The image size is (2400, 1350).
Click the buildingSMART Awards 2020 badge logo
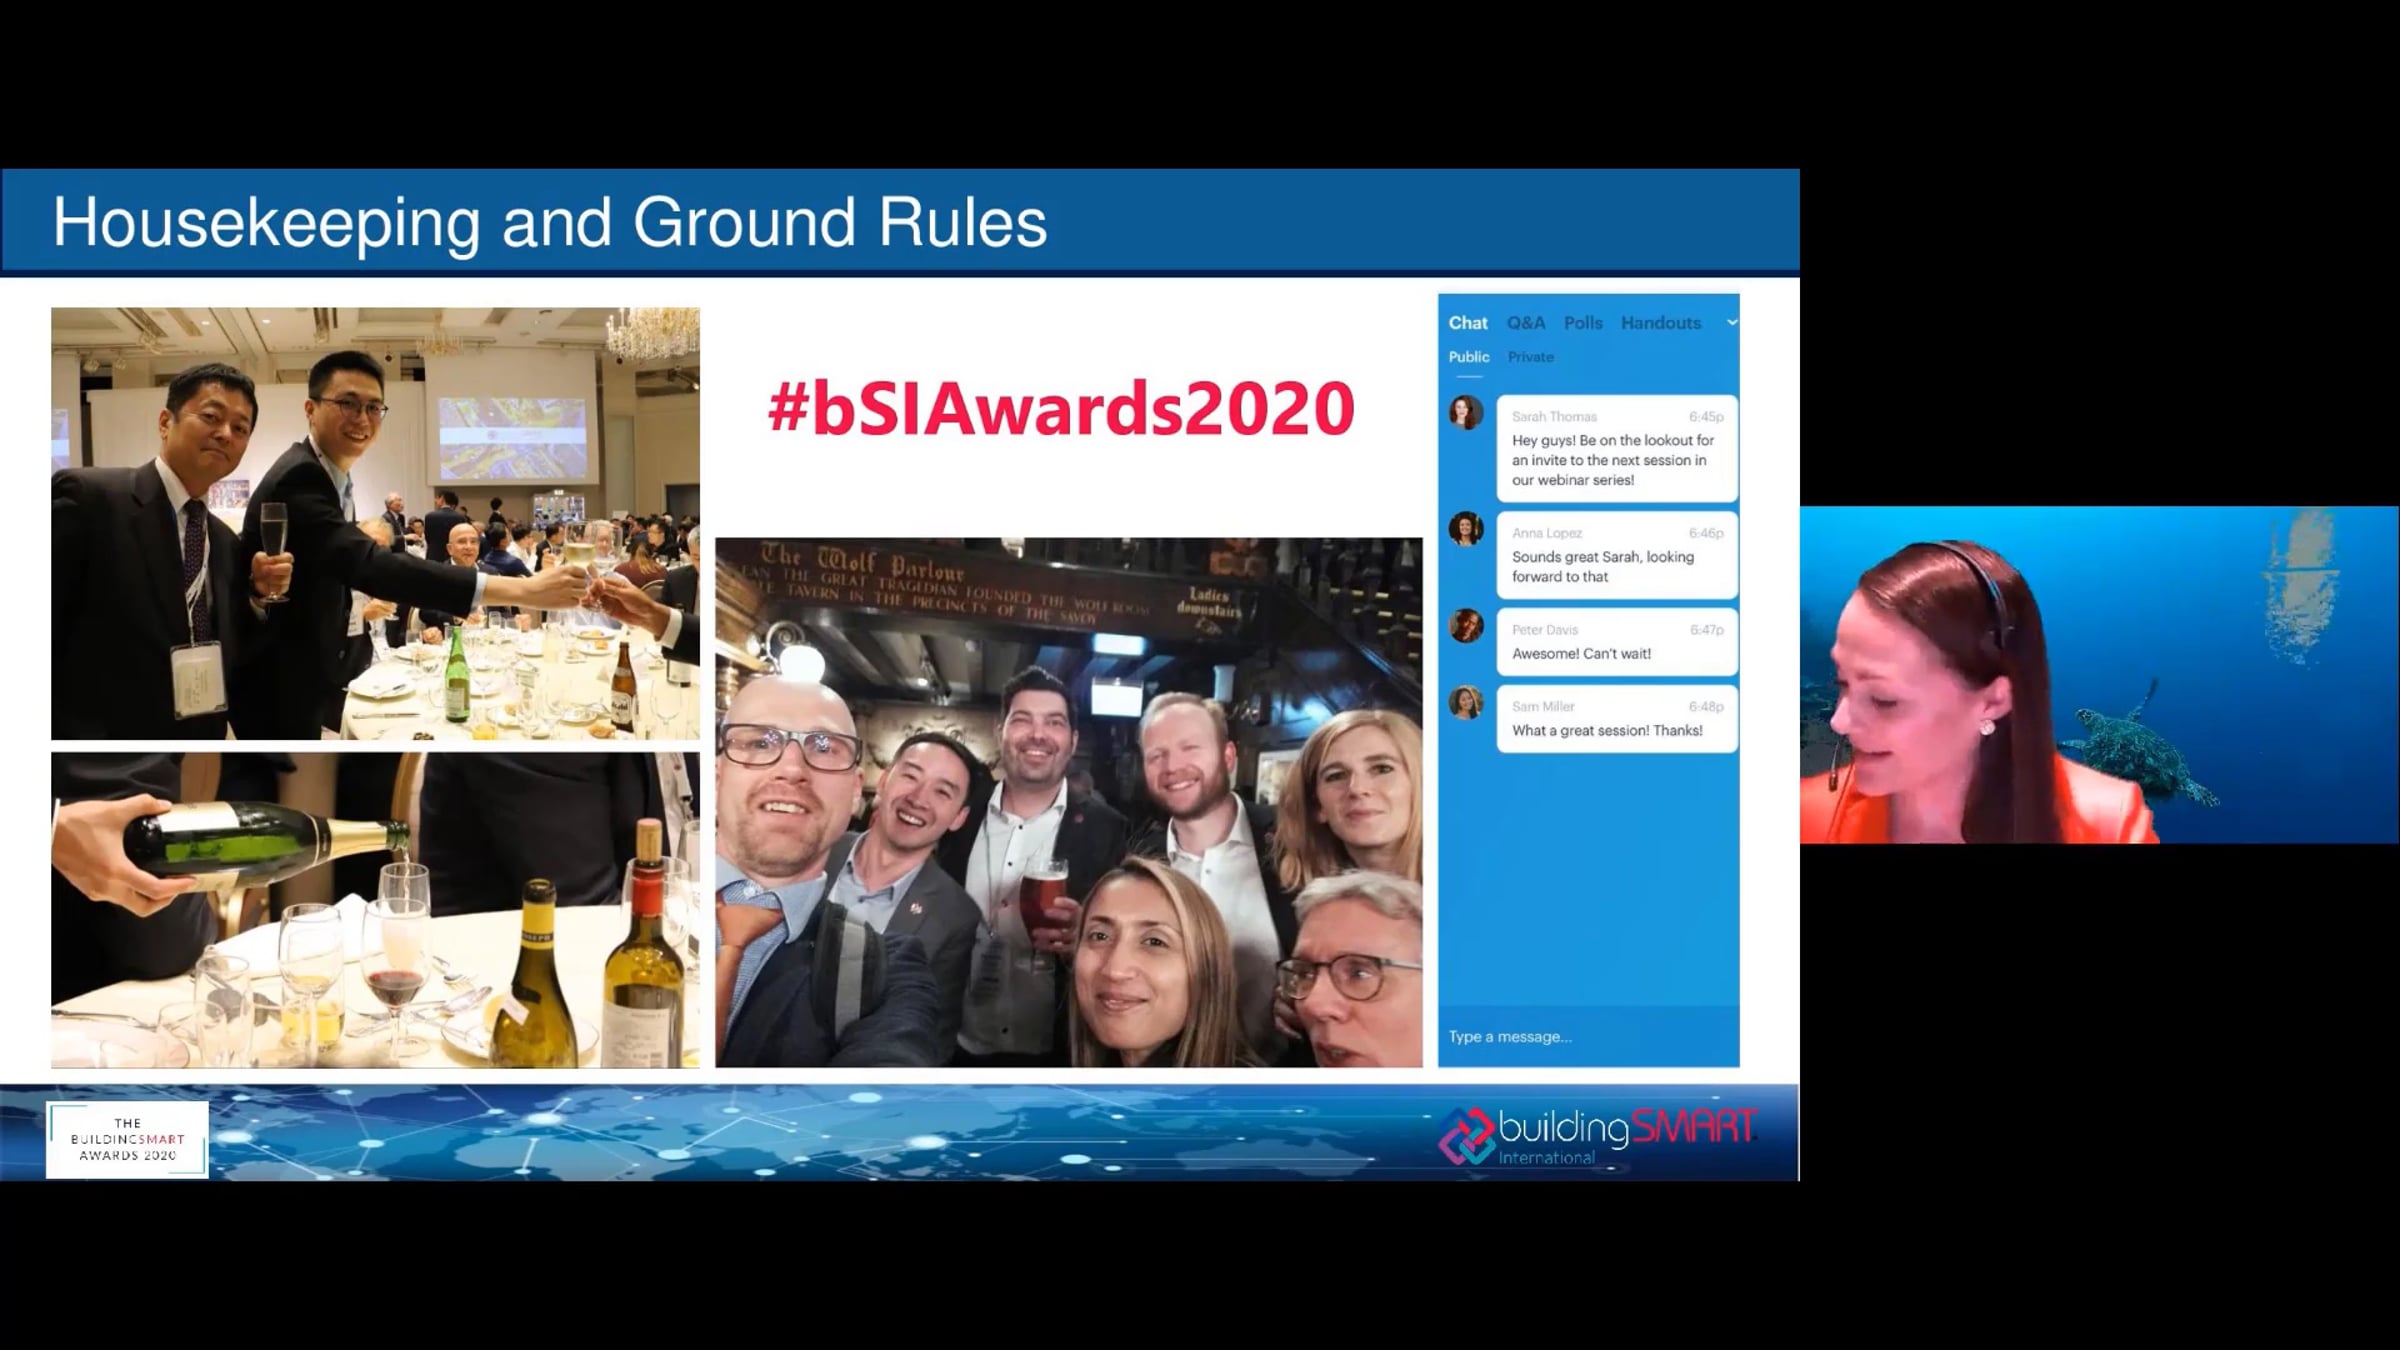click(x=127, y=1140)
